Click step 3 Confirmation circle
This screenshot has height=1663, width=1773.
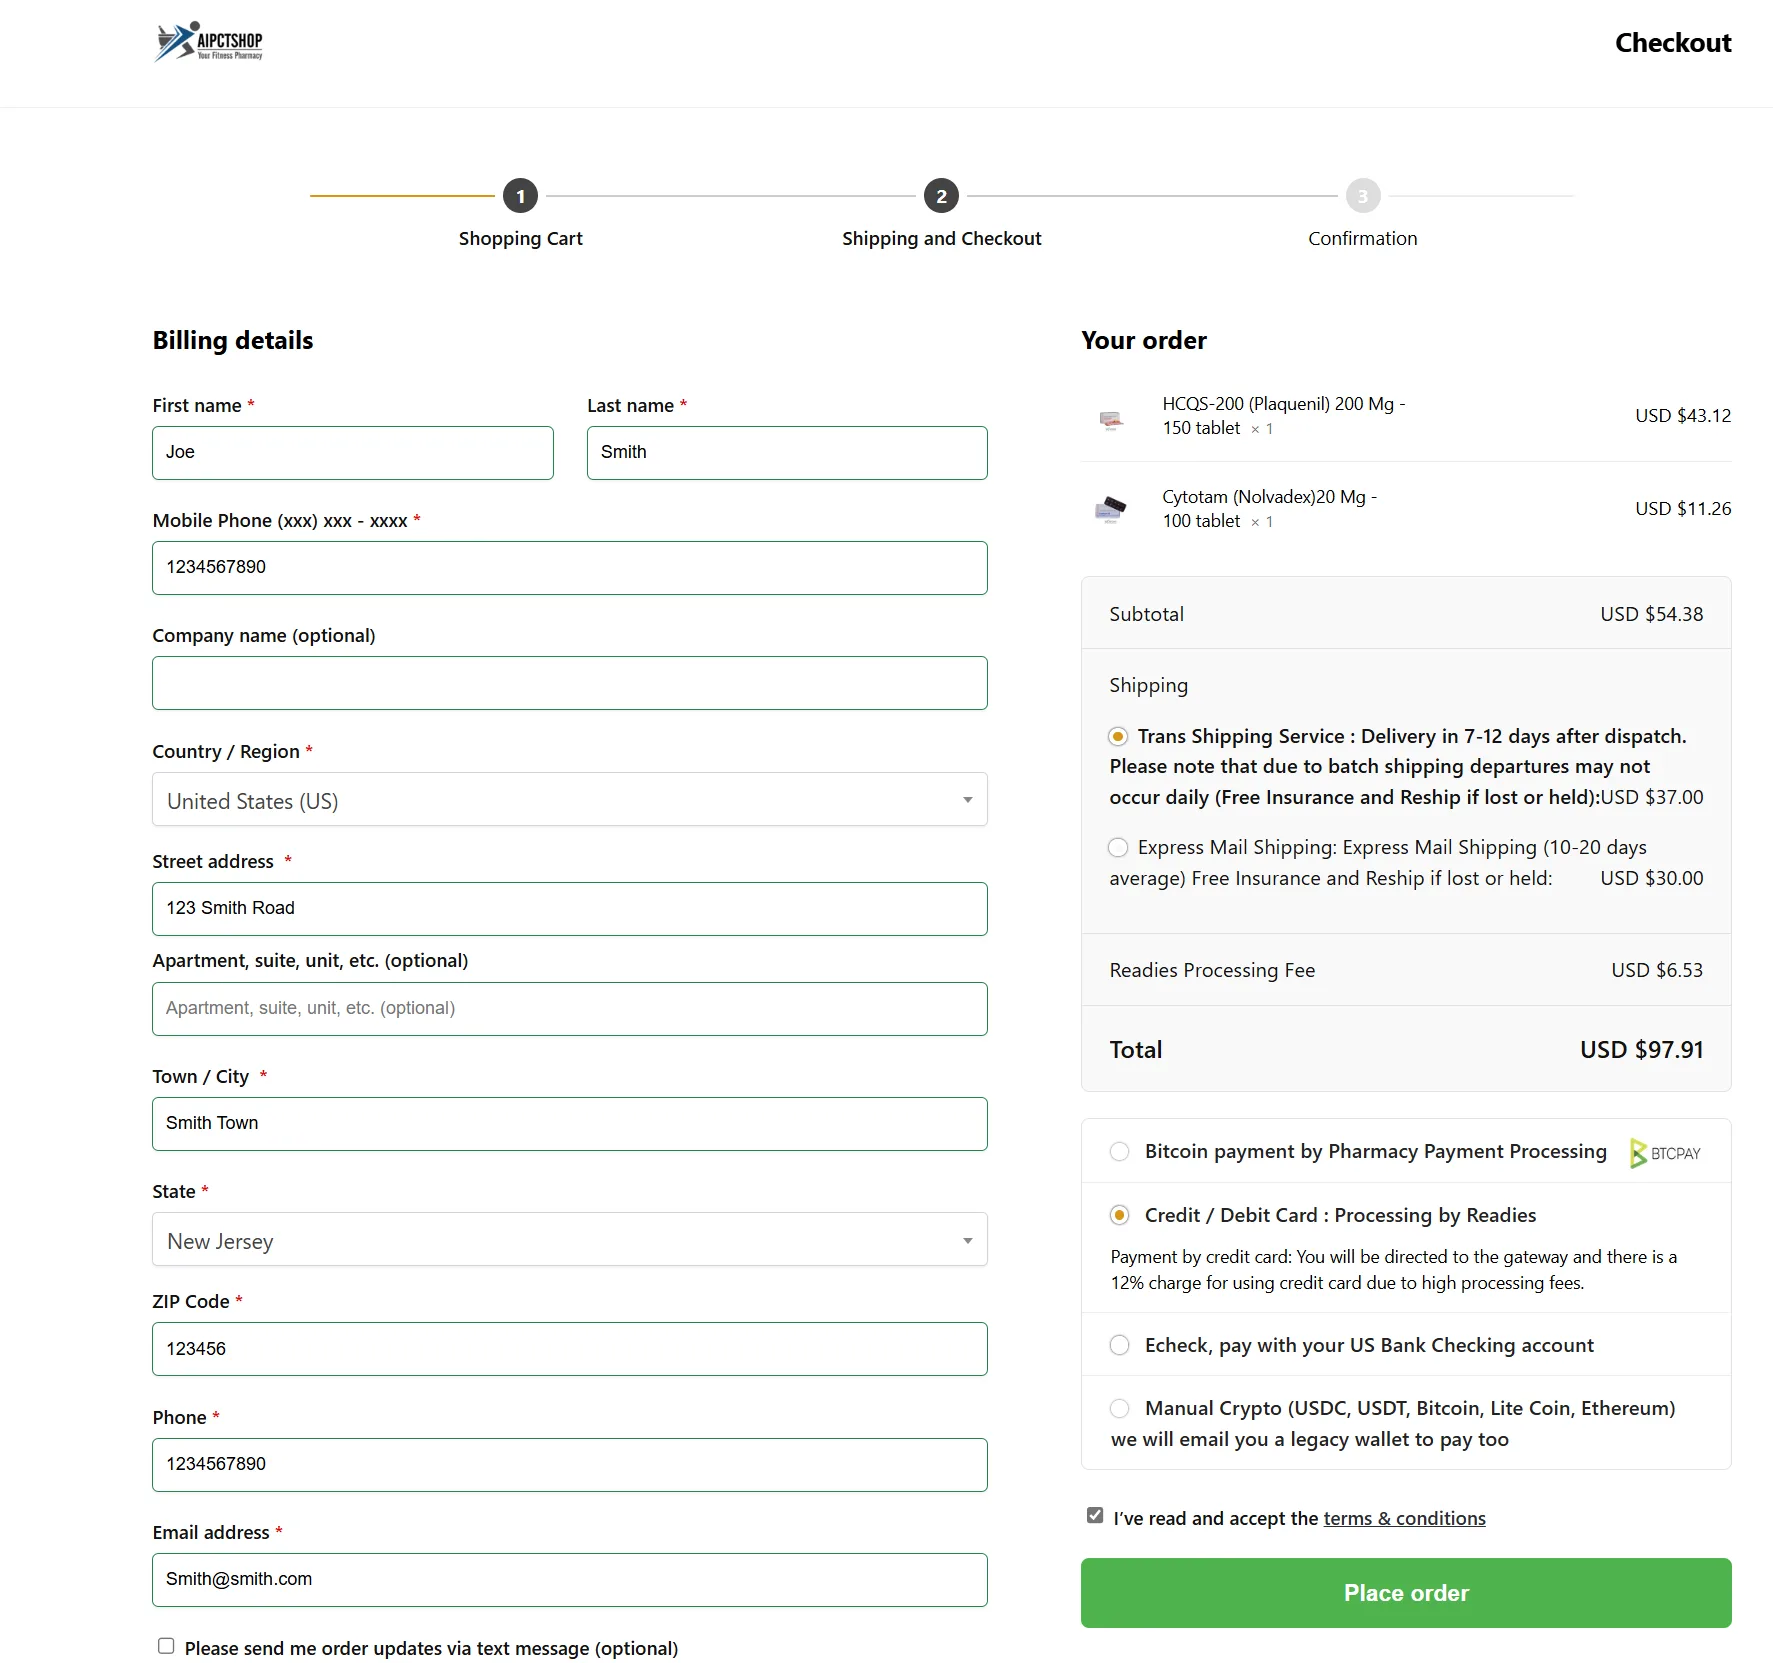[1362, 196]
